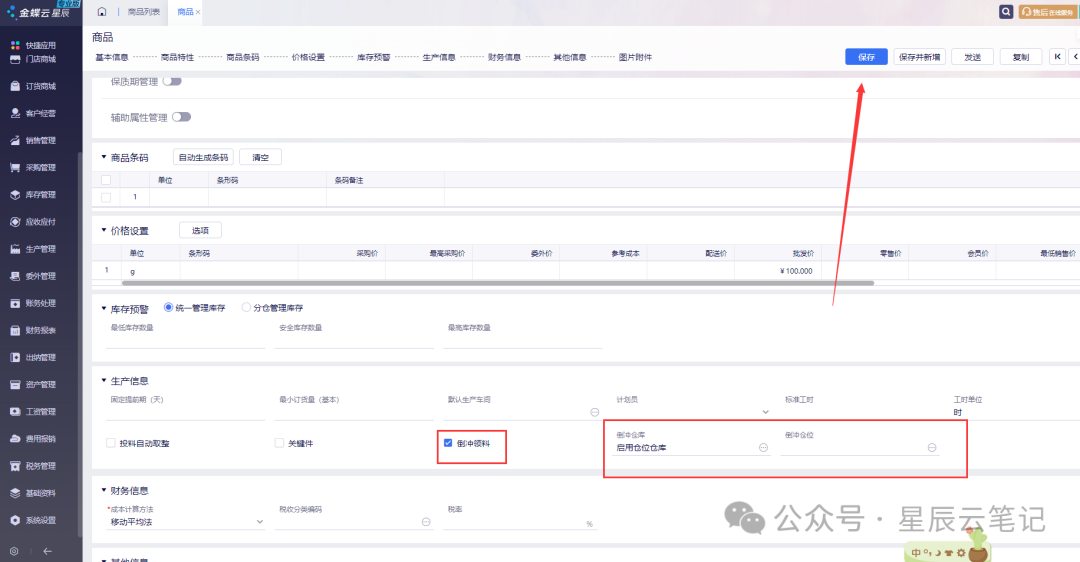Screen dimensions: 1080x562
Task: Click the blue 保存 button
Action: point(866,57)
